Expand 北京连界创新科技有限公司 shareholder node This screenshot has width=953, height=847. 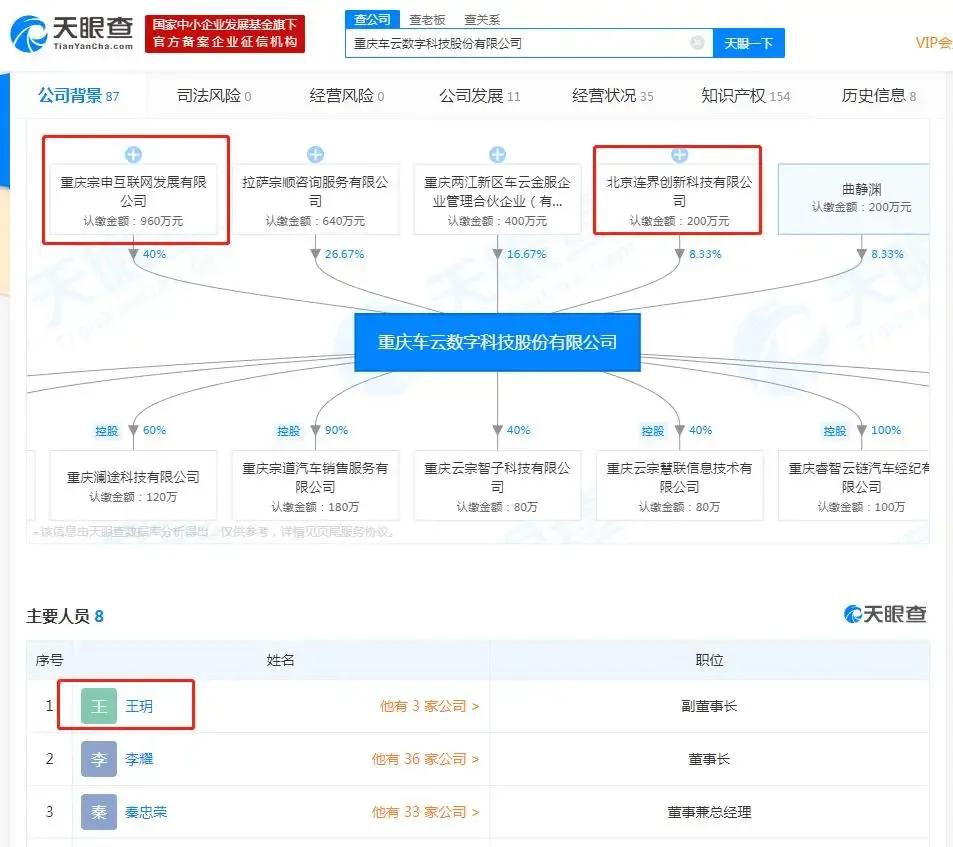coord(678,154)
